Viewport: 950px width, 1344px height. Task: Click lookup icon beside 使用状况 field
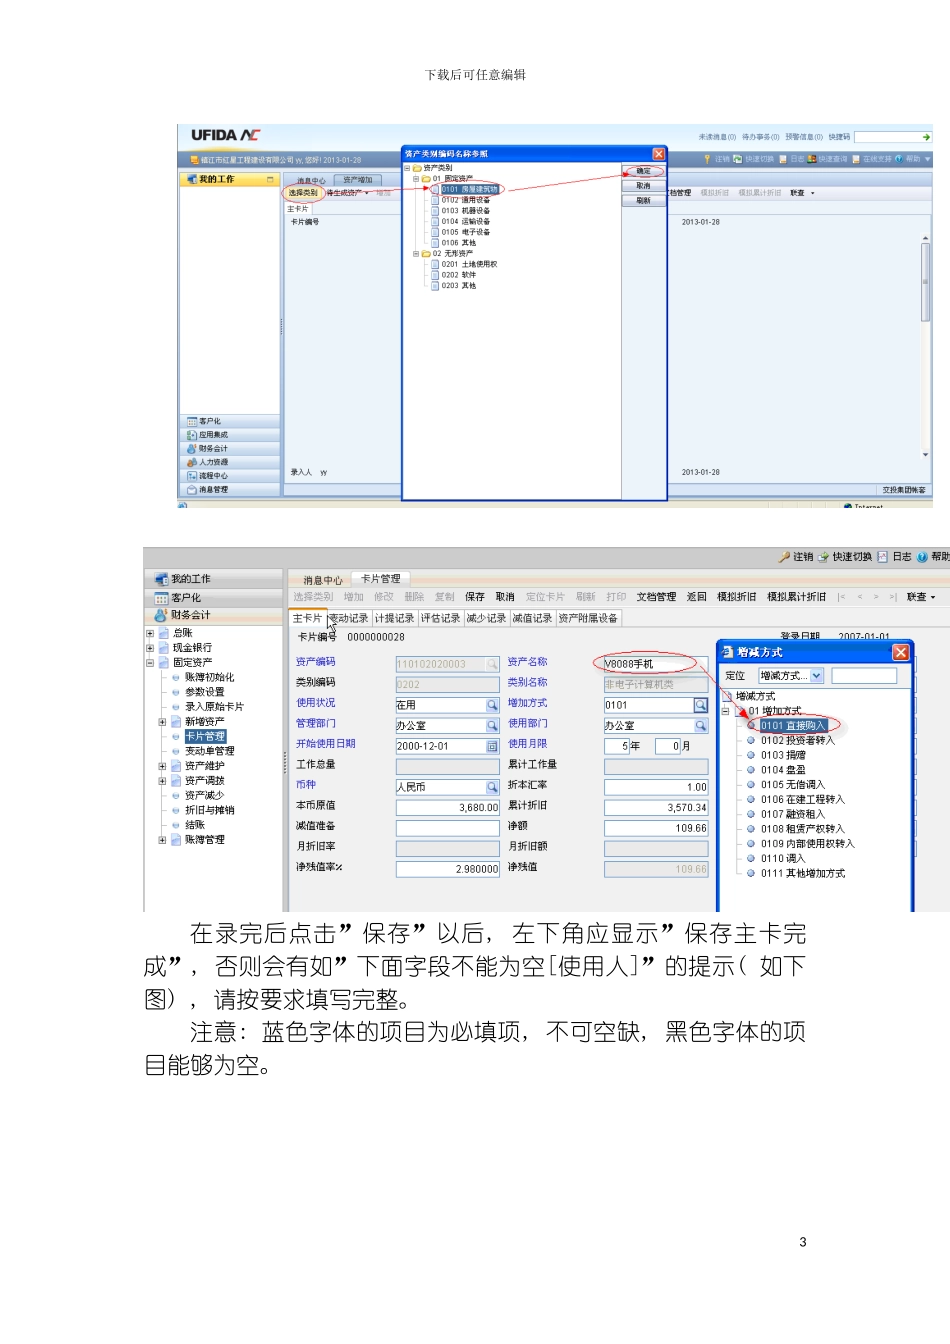pyautogui.click(x=492, y=705)
